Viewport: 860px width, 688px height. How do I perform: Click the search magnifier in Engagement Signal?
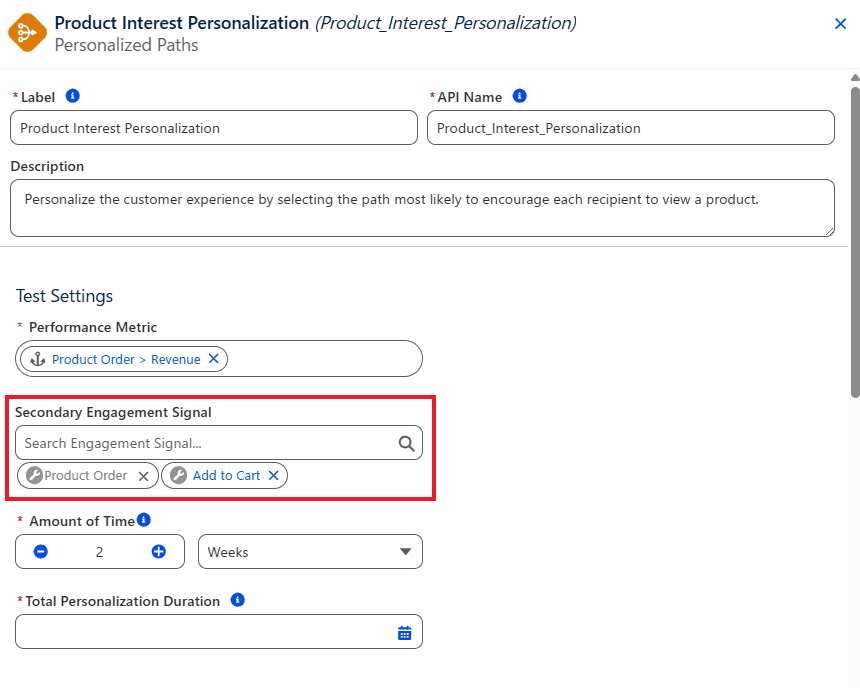[406, 443]
